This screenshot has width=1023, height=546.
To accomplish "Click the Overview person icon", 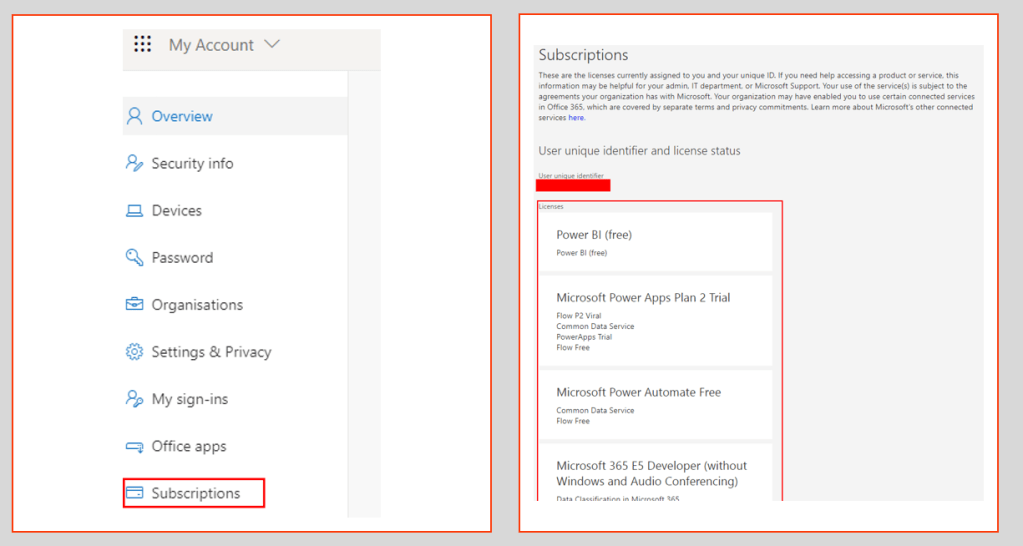I will click(134, 116).
